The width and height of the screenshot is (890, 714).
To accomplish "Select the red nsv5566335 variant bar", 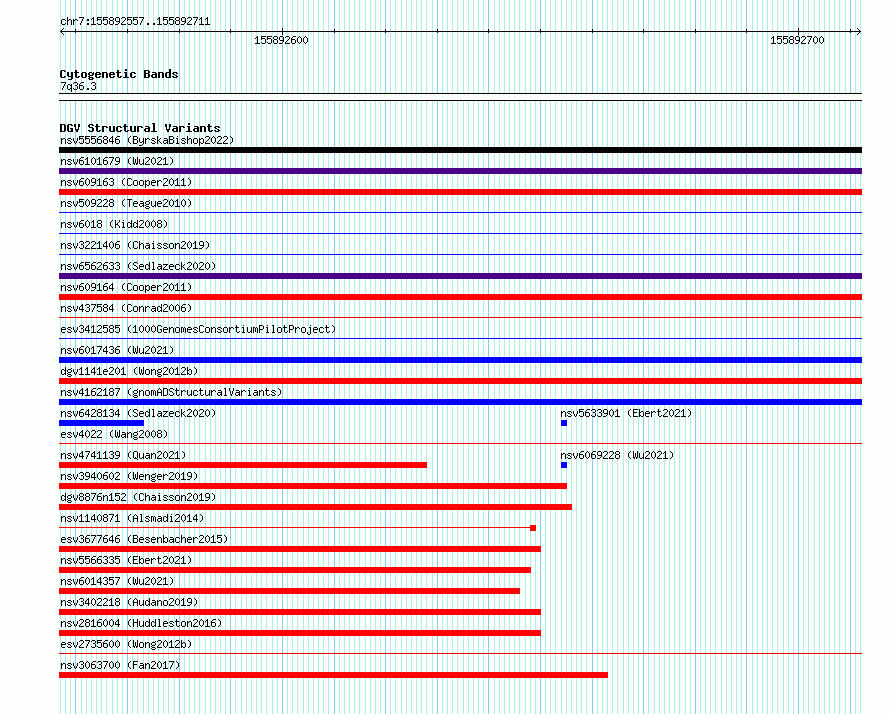I will pos(295,570).
